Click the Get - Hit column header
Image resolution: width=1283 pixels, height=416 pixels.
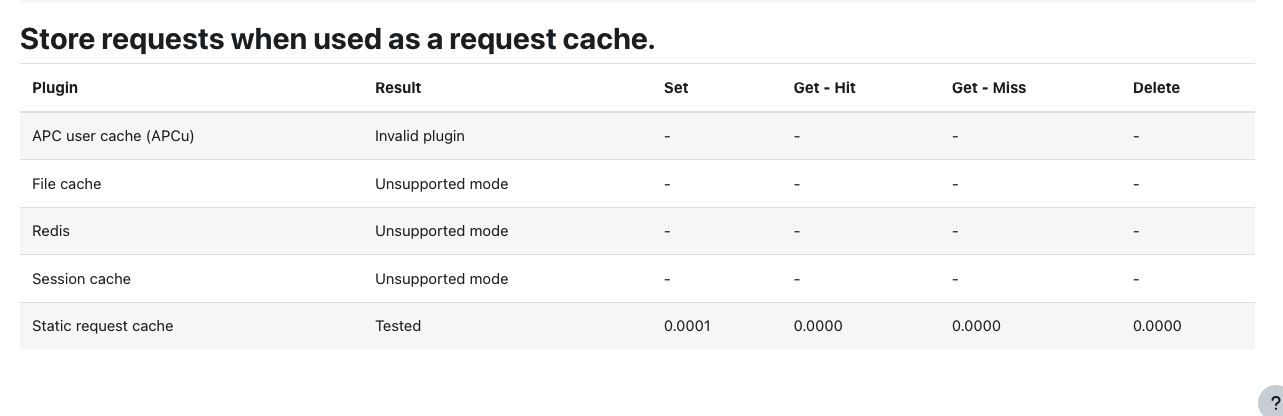pos(824,88)
